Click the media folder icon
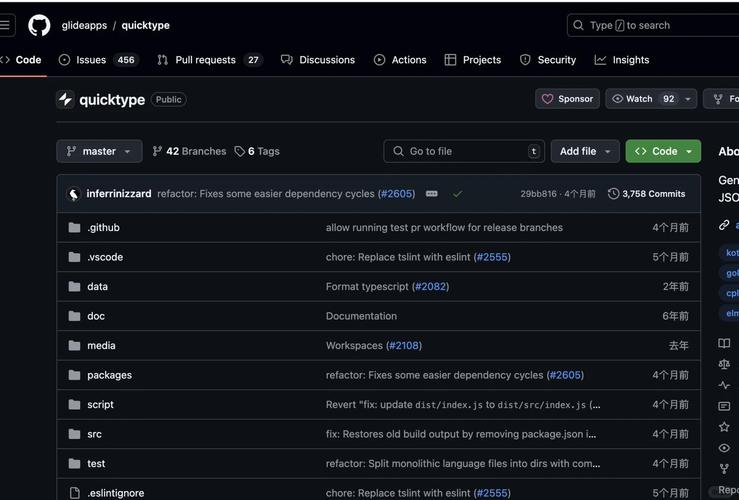739x500 pixels. (x=74, y=346)
